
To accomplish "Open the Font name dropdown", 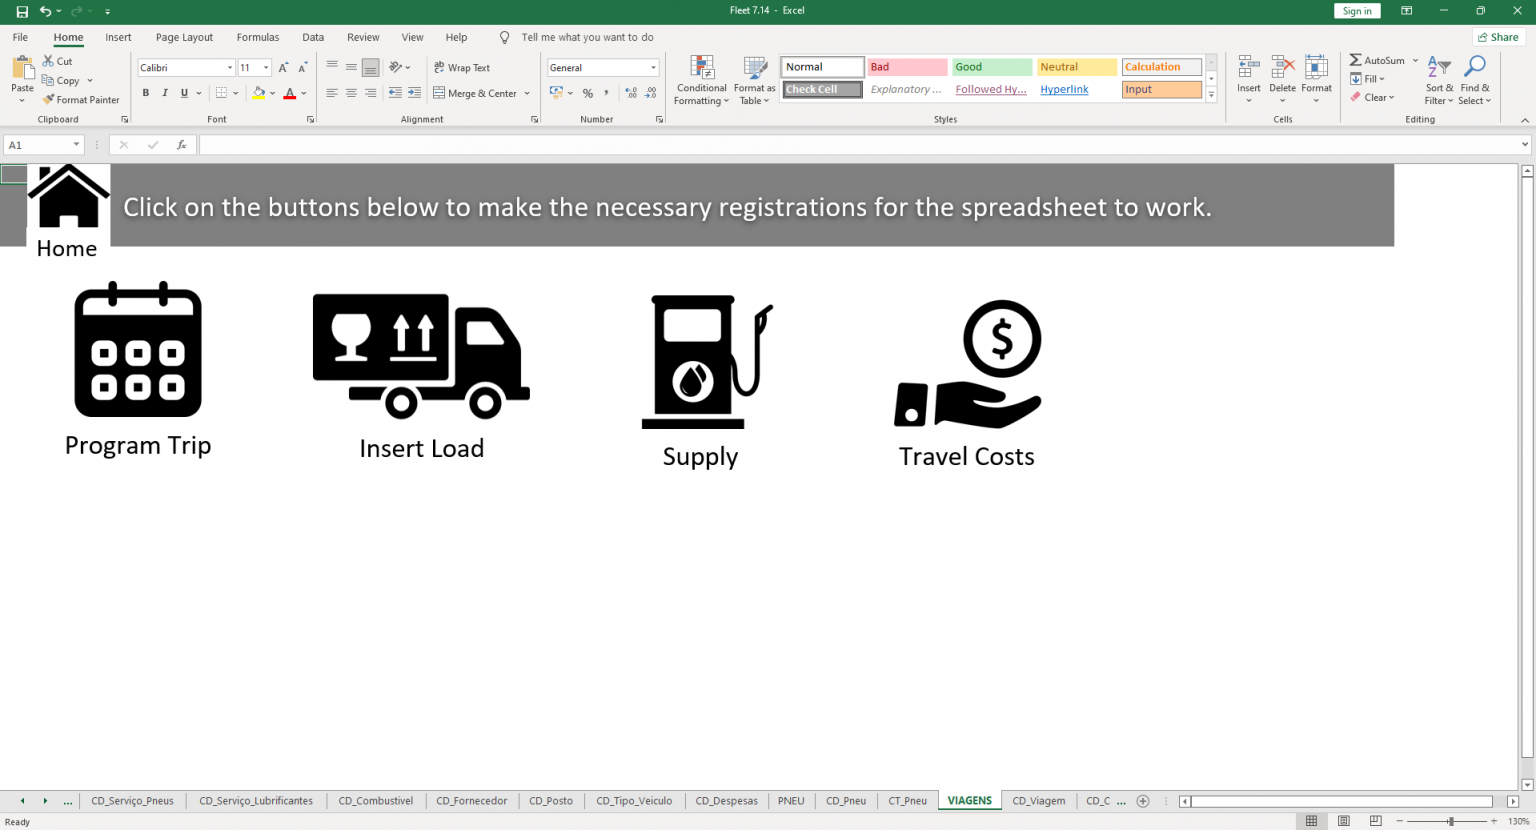I will coord(229,67).
